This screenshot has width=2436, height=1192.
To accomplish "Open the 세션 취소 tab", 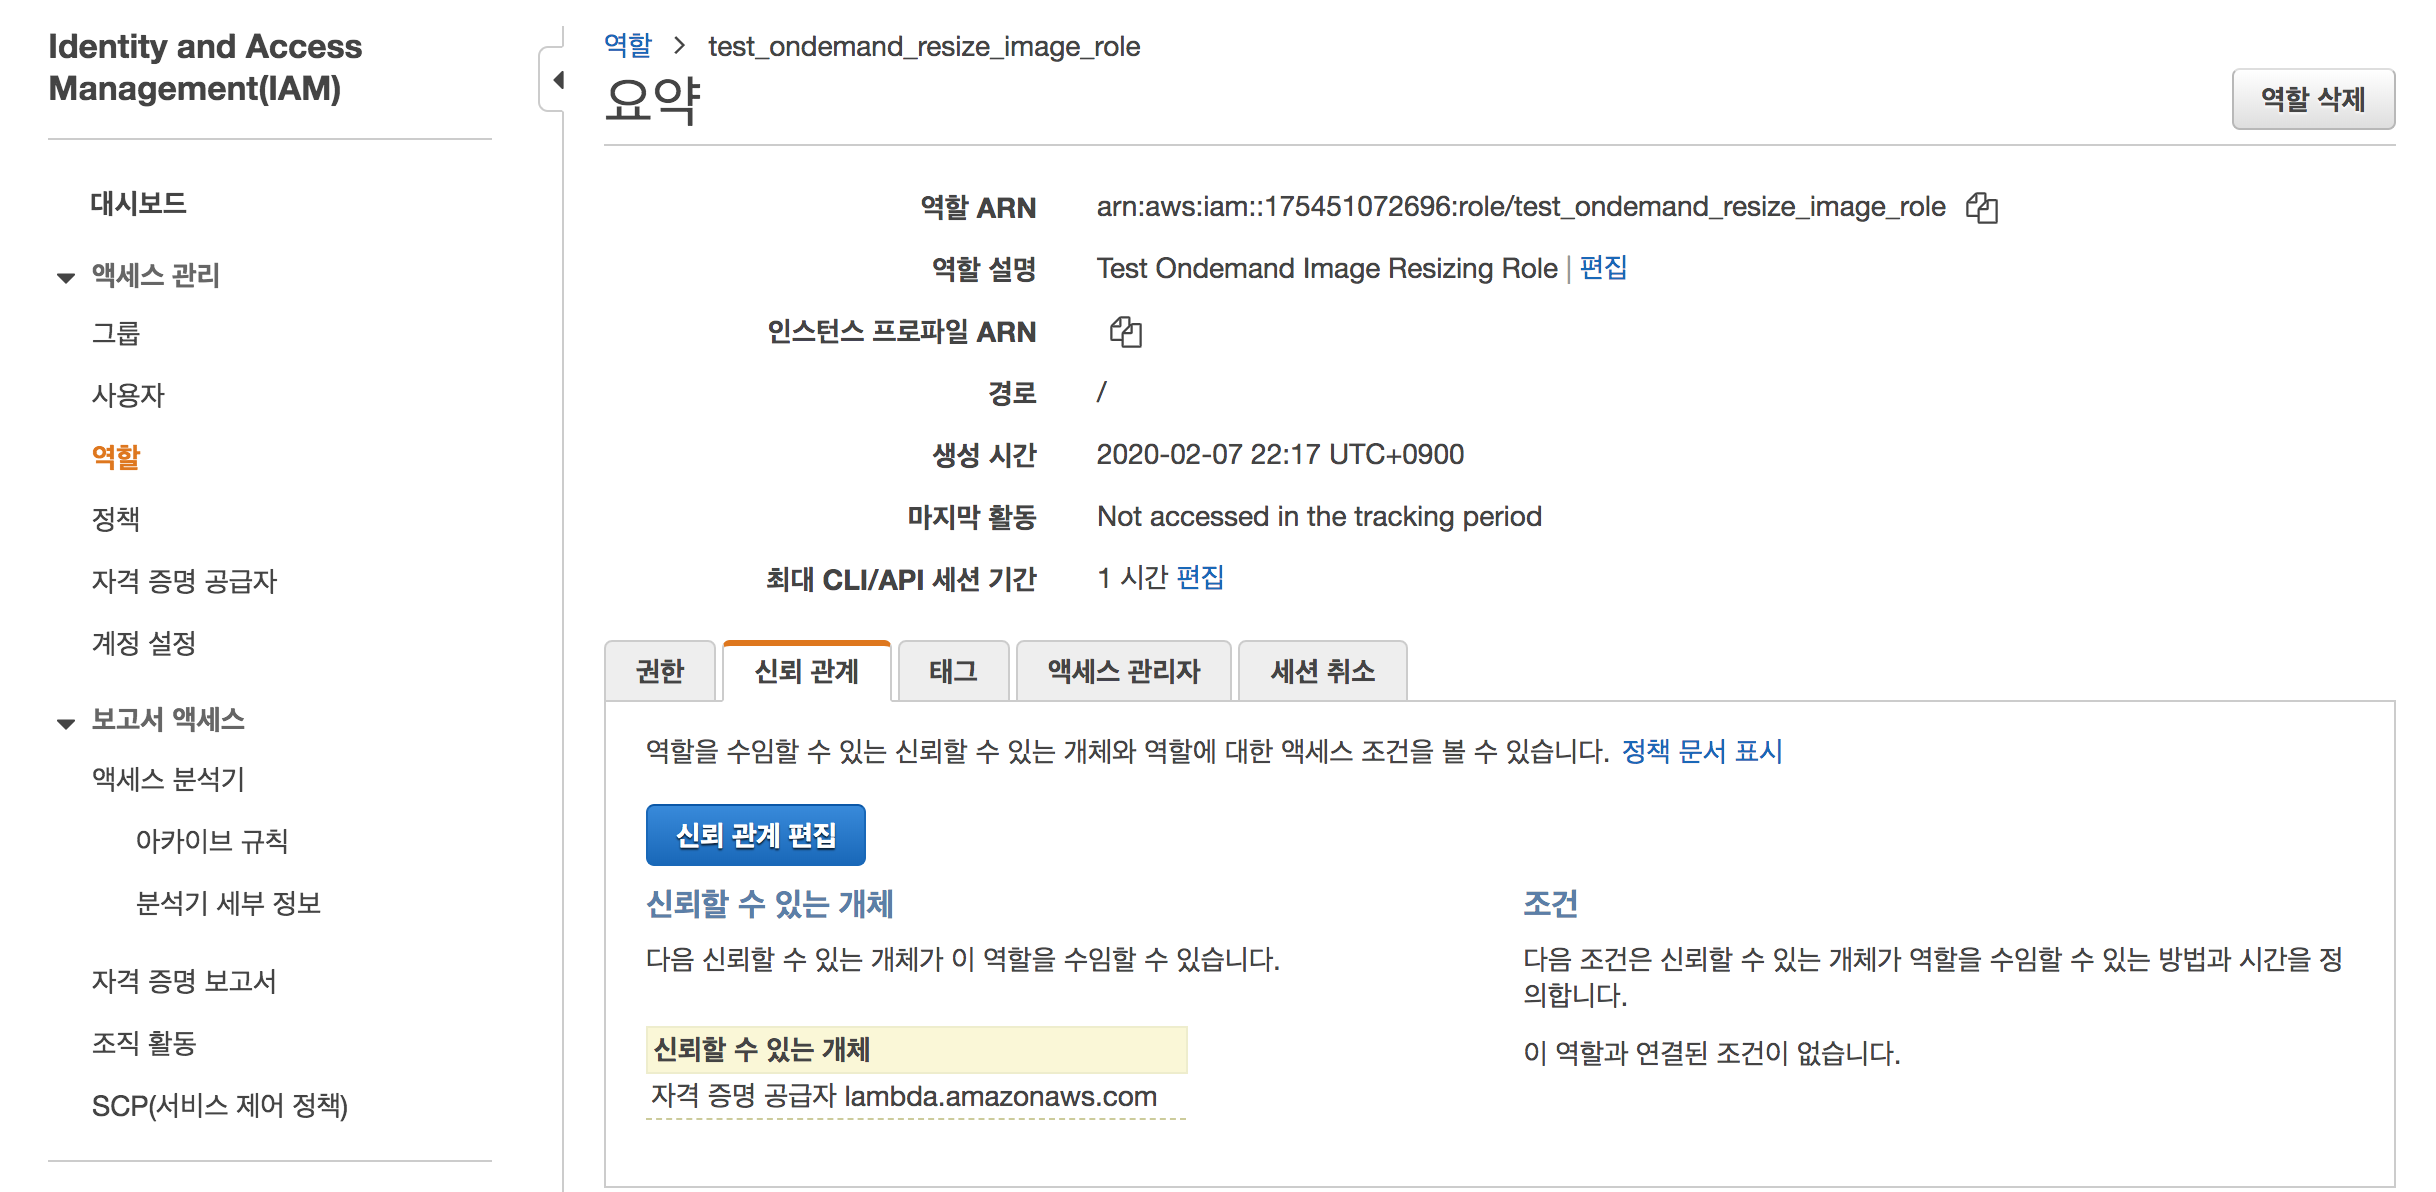I will point(1322,671).
